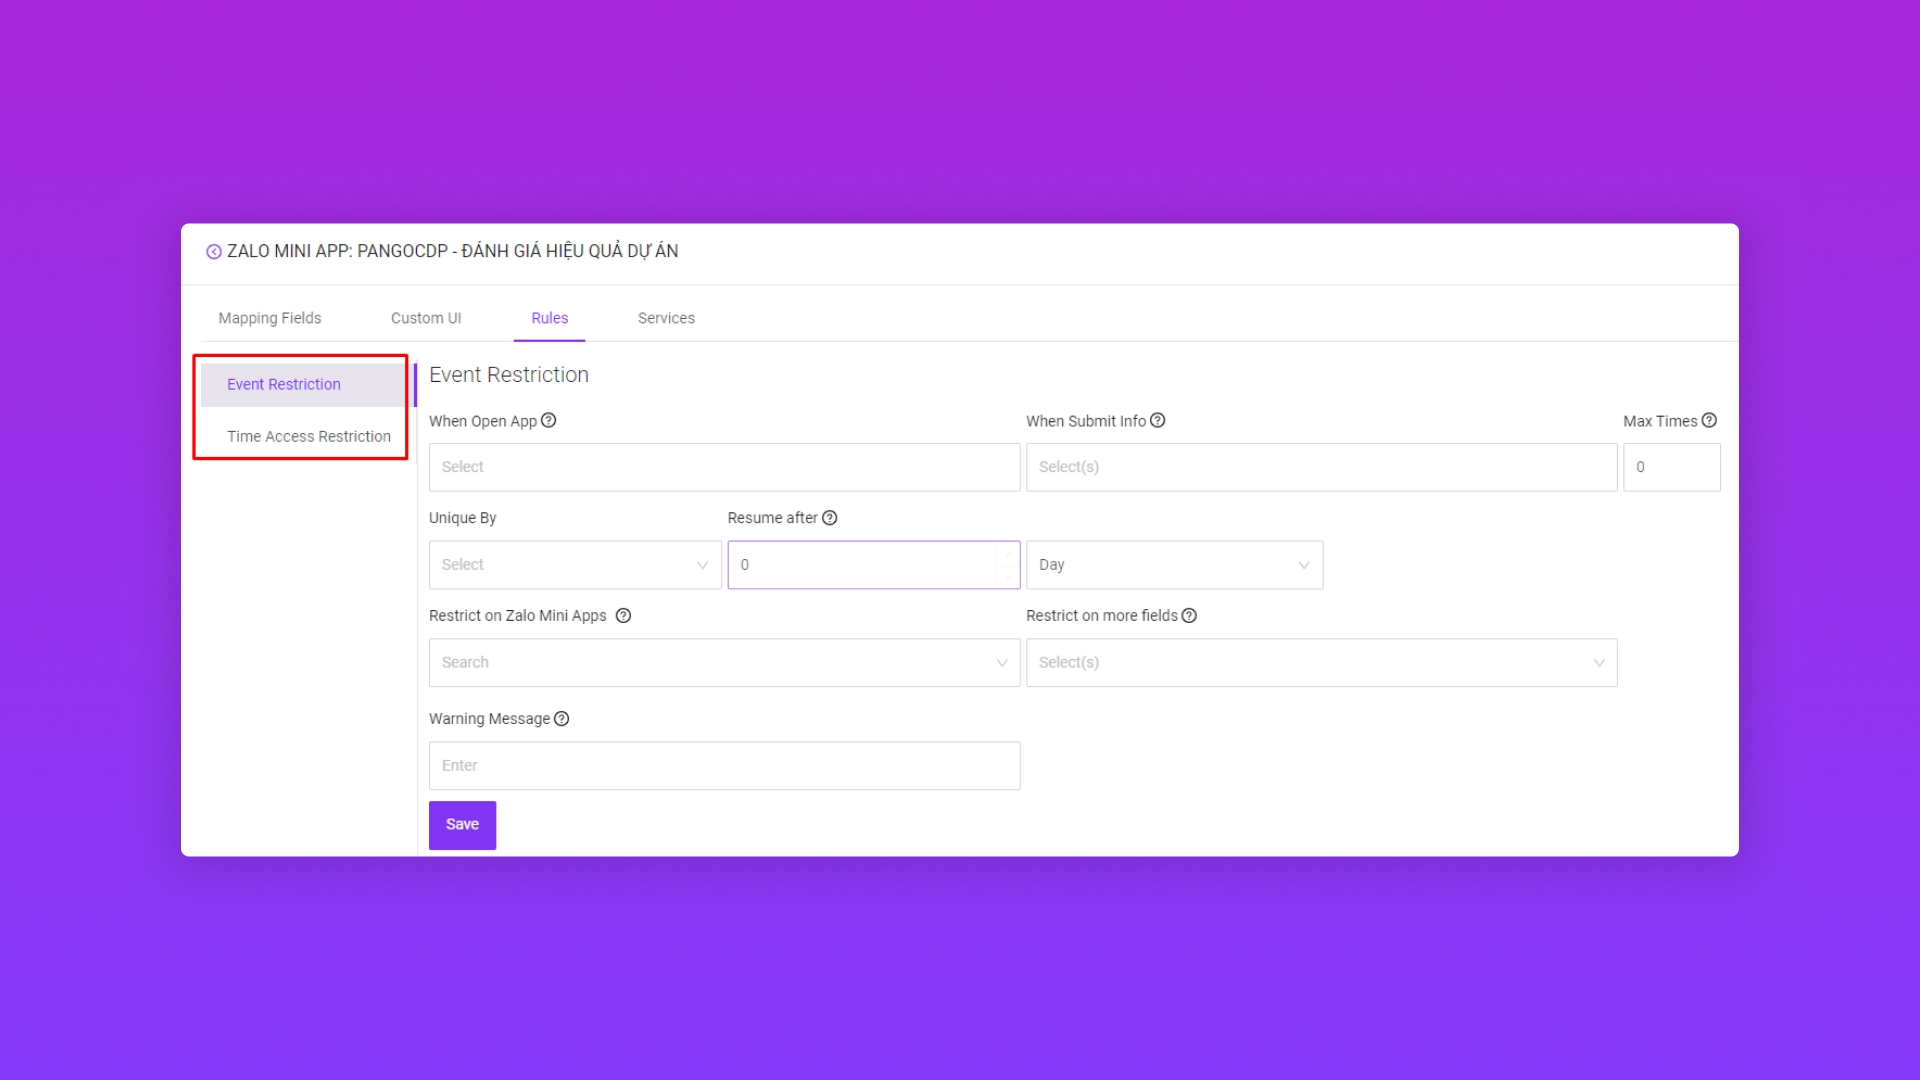Screen dimensions: 1920x1080
Task: Switch to the Mapping Fields tab
Action: (x=270, y=318)
